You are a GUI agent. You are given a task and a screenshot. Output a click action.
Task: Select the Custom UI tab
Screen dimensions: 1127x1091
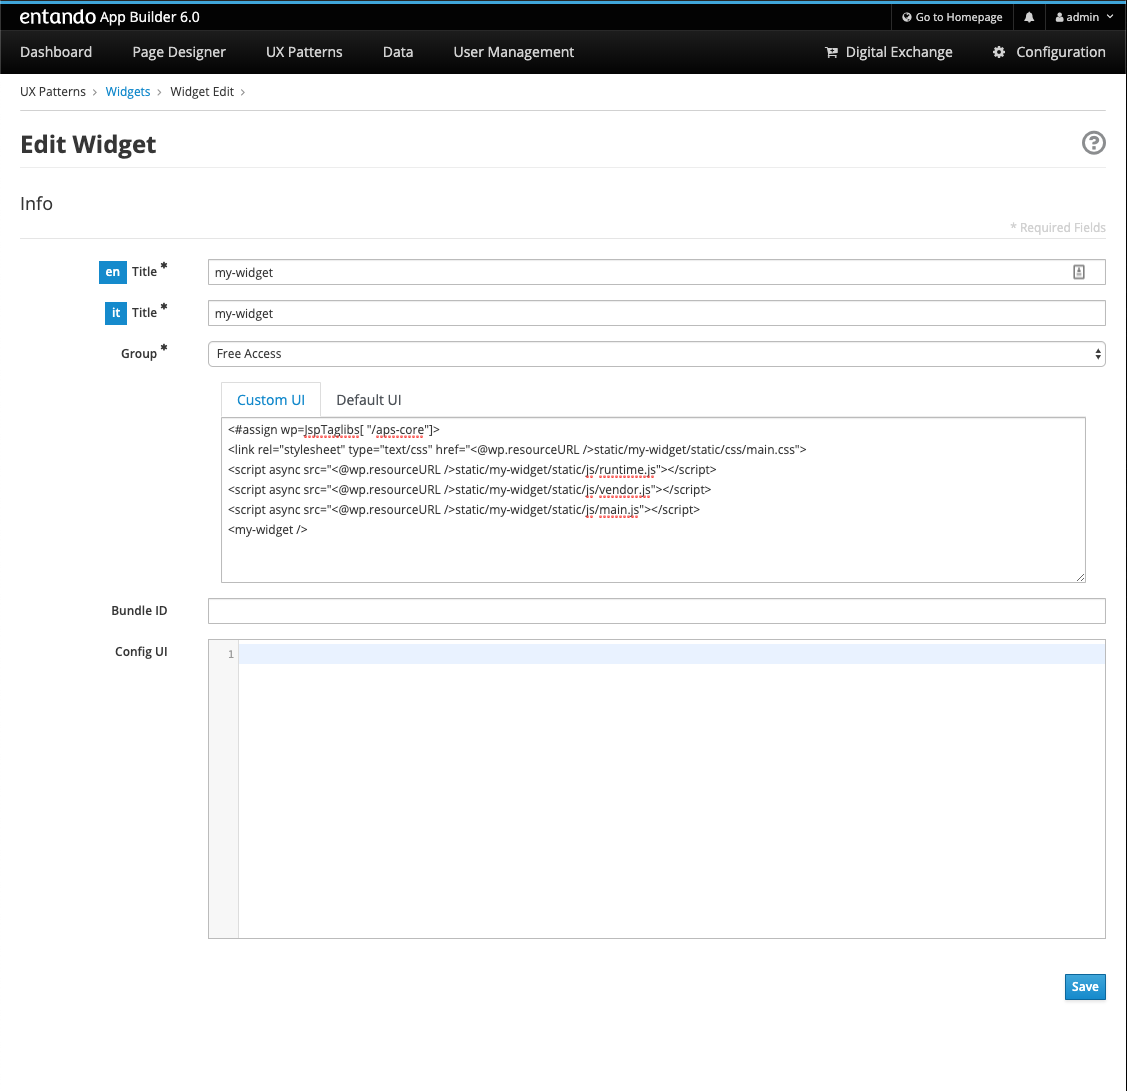coord(271,400)
